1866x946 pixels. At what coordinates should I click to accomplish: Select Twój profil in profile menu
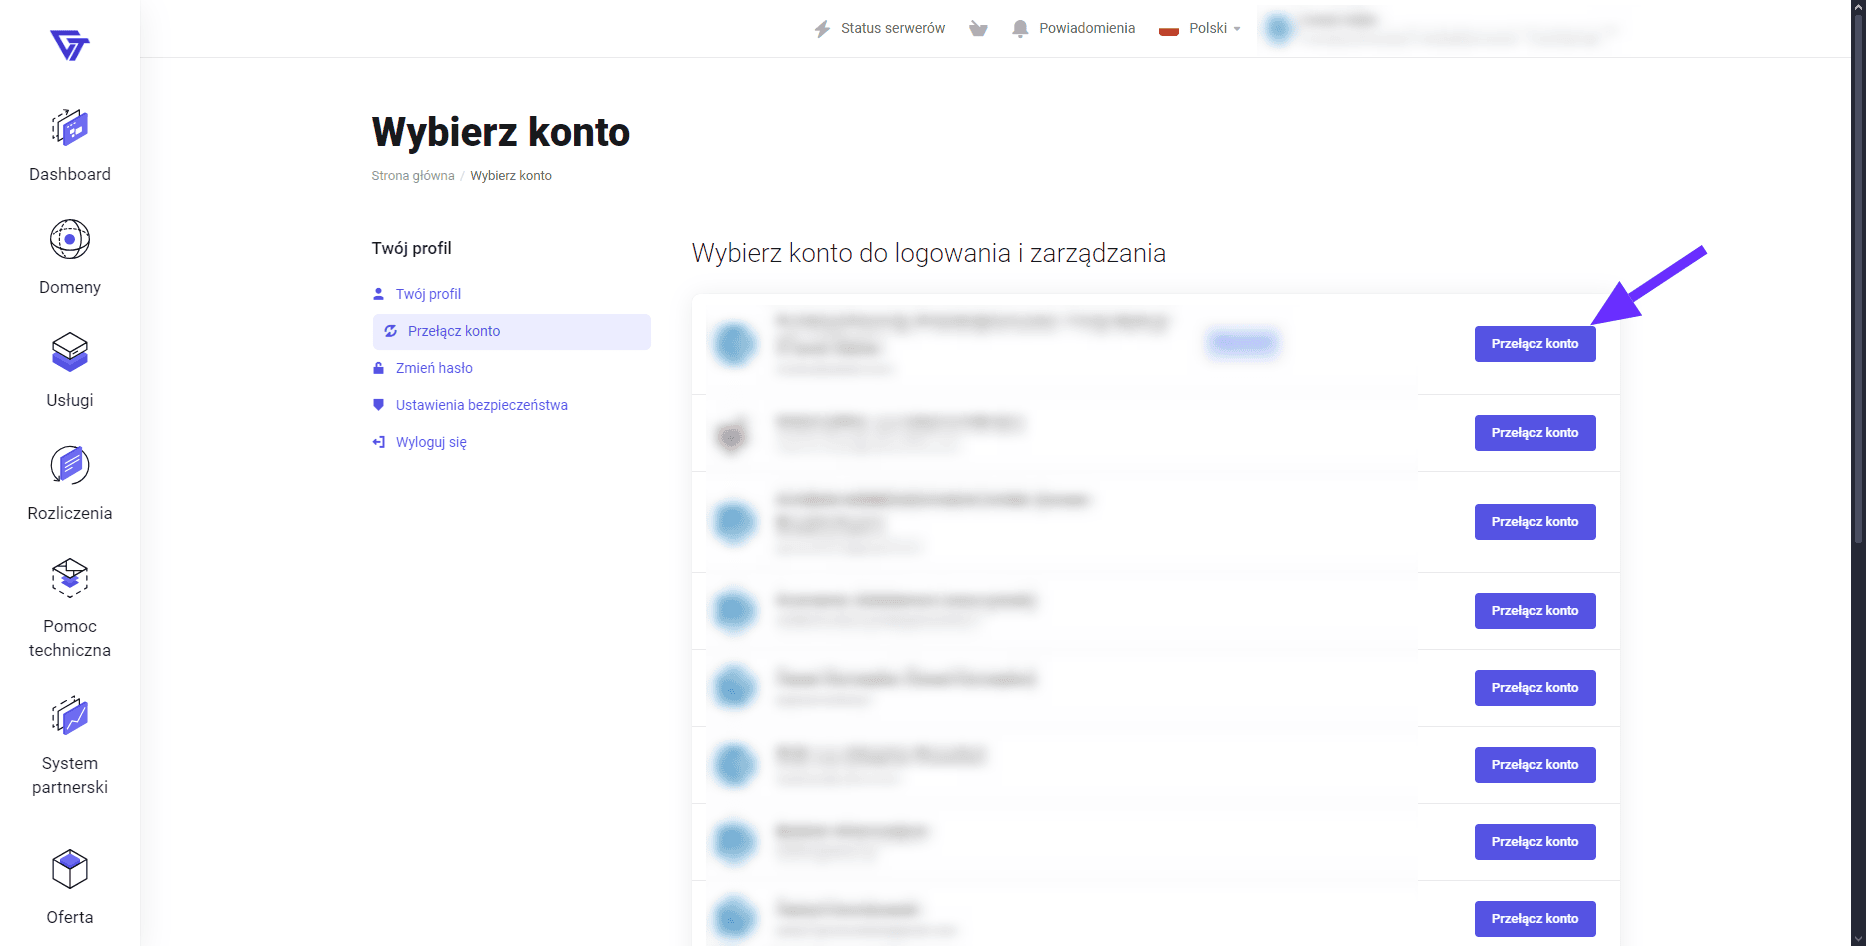[x=428, y=294]
